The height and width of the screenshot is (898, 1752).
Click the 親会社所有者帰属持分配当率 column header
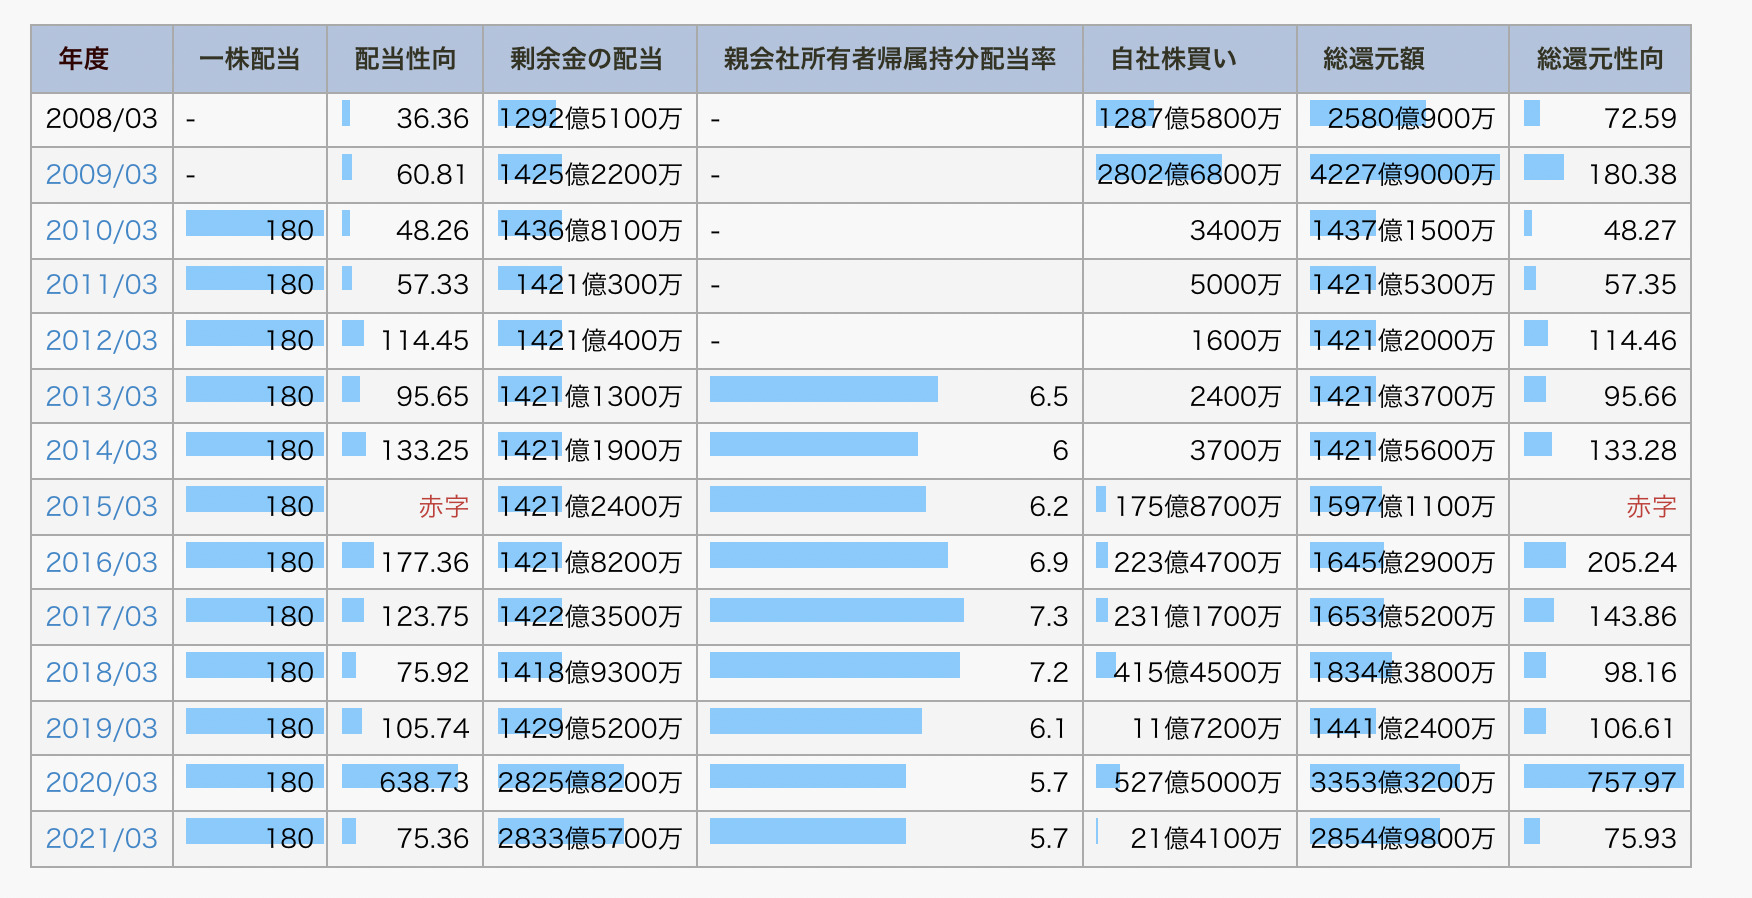click(x=890, y=60)
